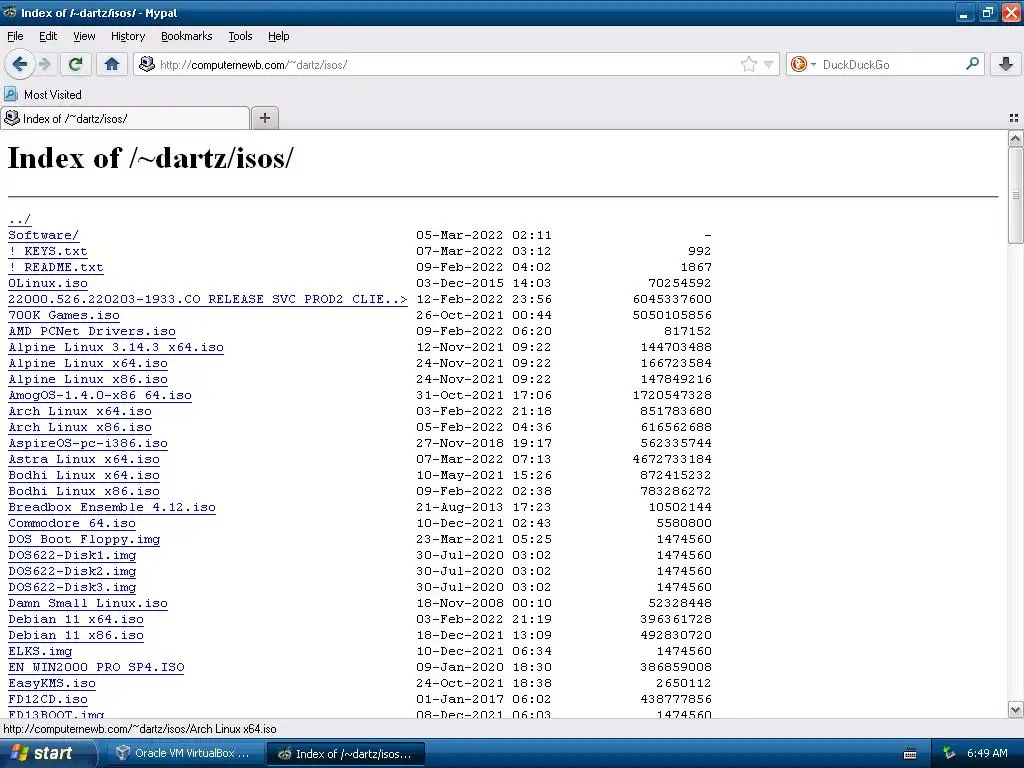Screen dimensions: 1024x768
Task: Open the home page with the house icon
Action: [112, 64]
